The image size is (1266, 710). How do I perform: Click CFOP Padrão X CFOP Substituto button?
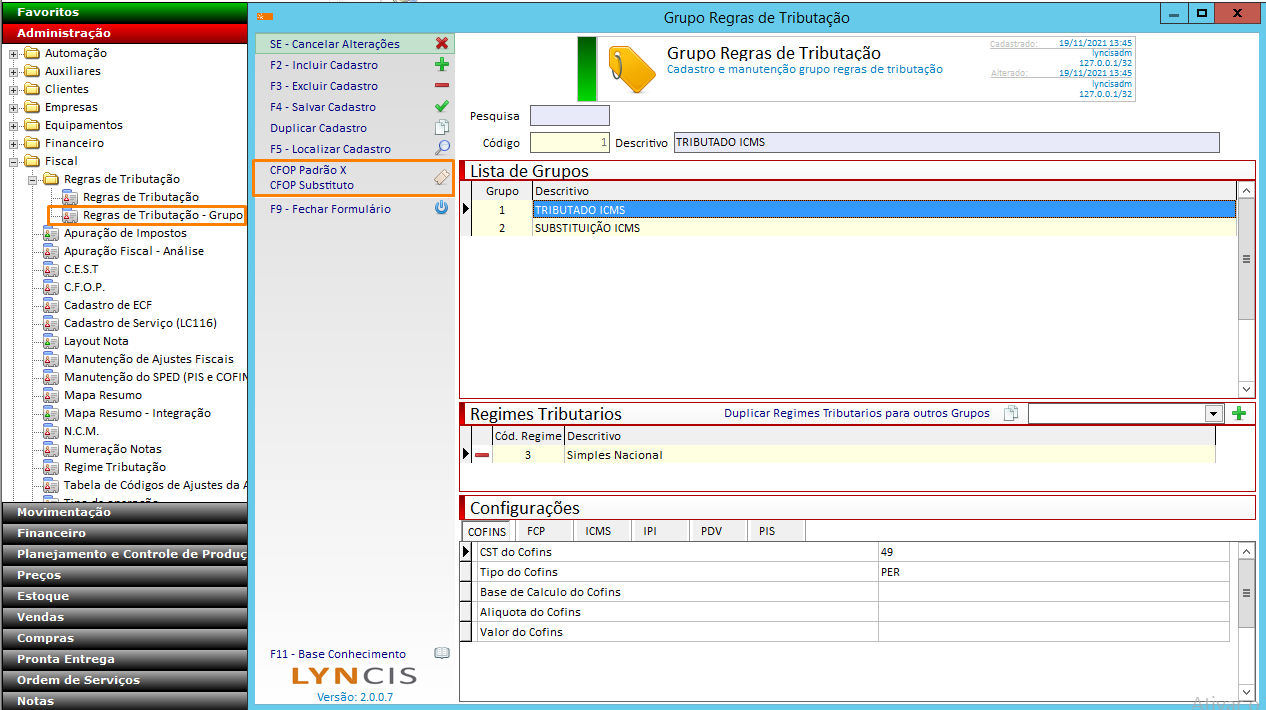pos(354,178)
